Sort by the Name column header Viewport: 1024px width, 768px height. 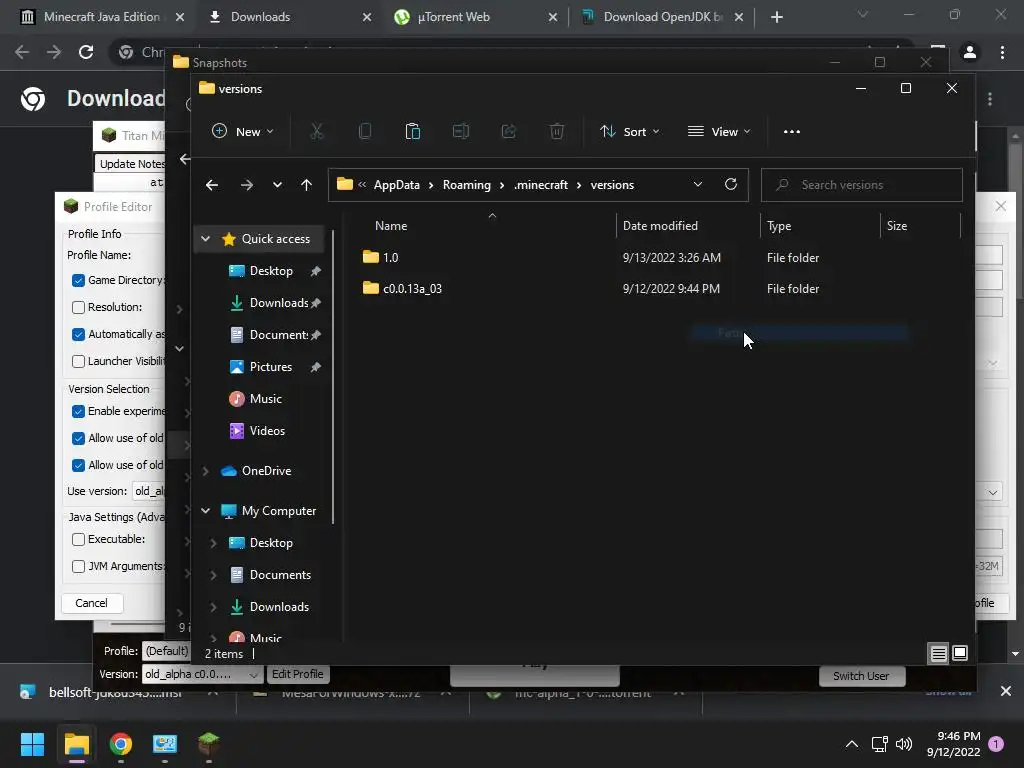[x=391, y=226]
